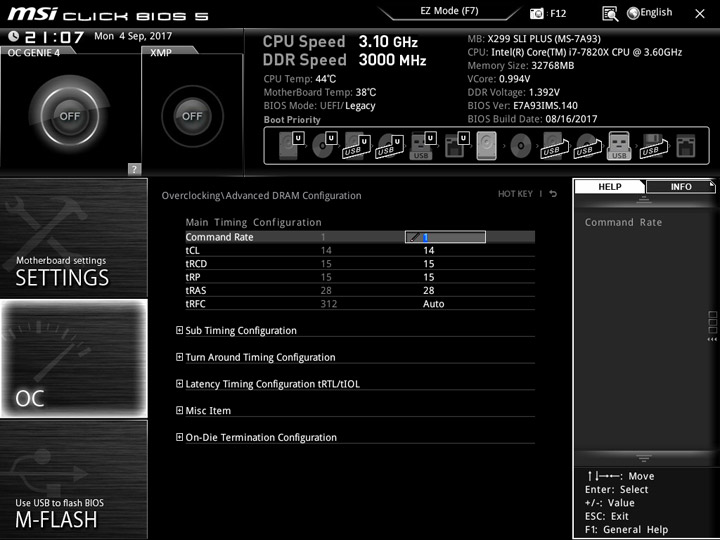
Task: Switch to EZ Mode (F7)
Action: (x=450, y=11)
